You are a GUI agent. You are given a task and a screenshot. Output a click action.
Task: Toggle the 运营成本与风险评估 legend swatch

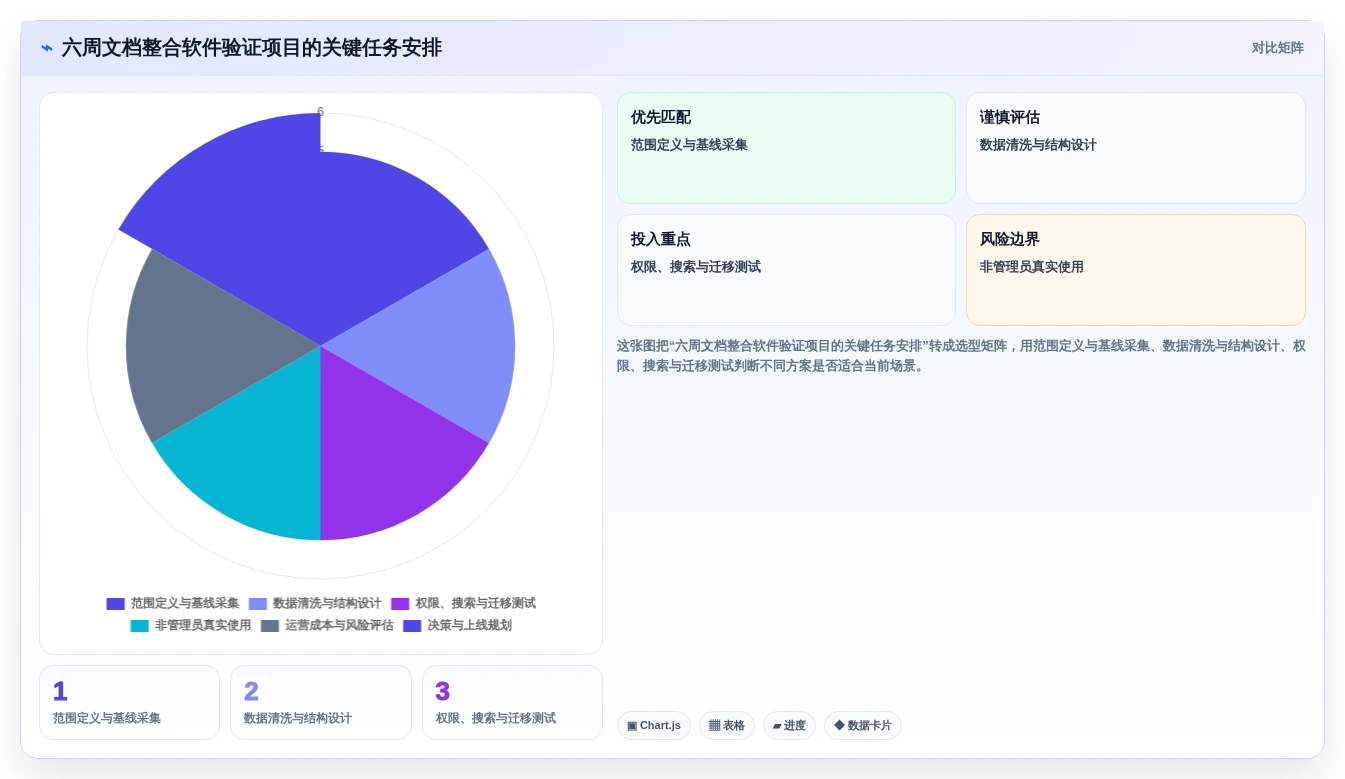pos(270,626)
